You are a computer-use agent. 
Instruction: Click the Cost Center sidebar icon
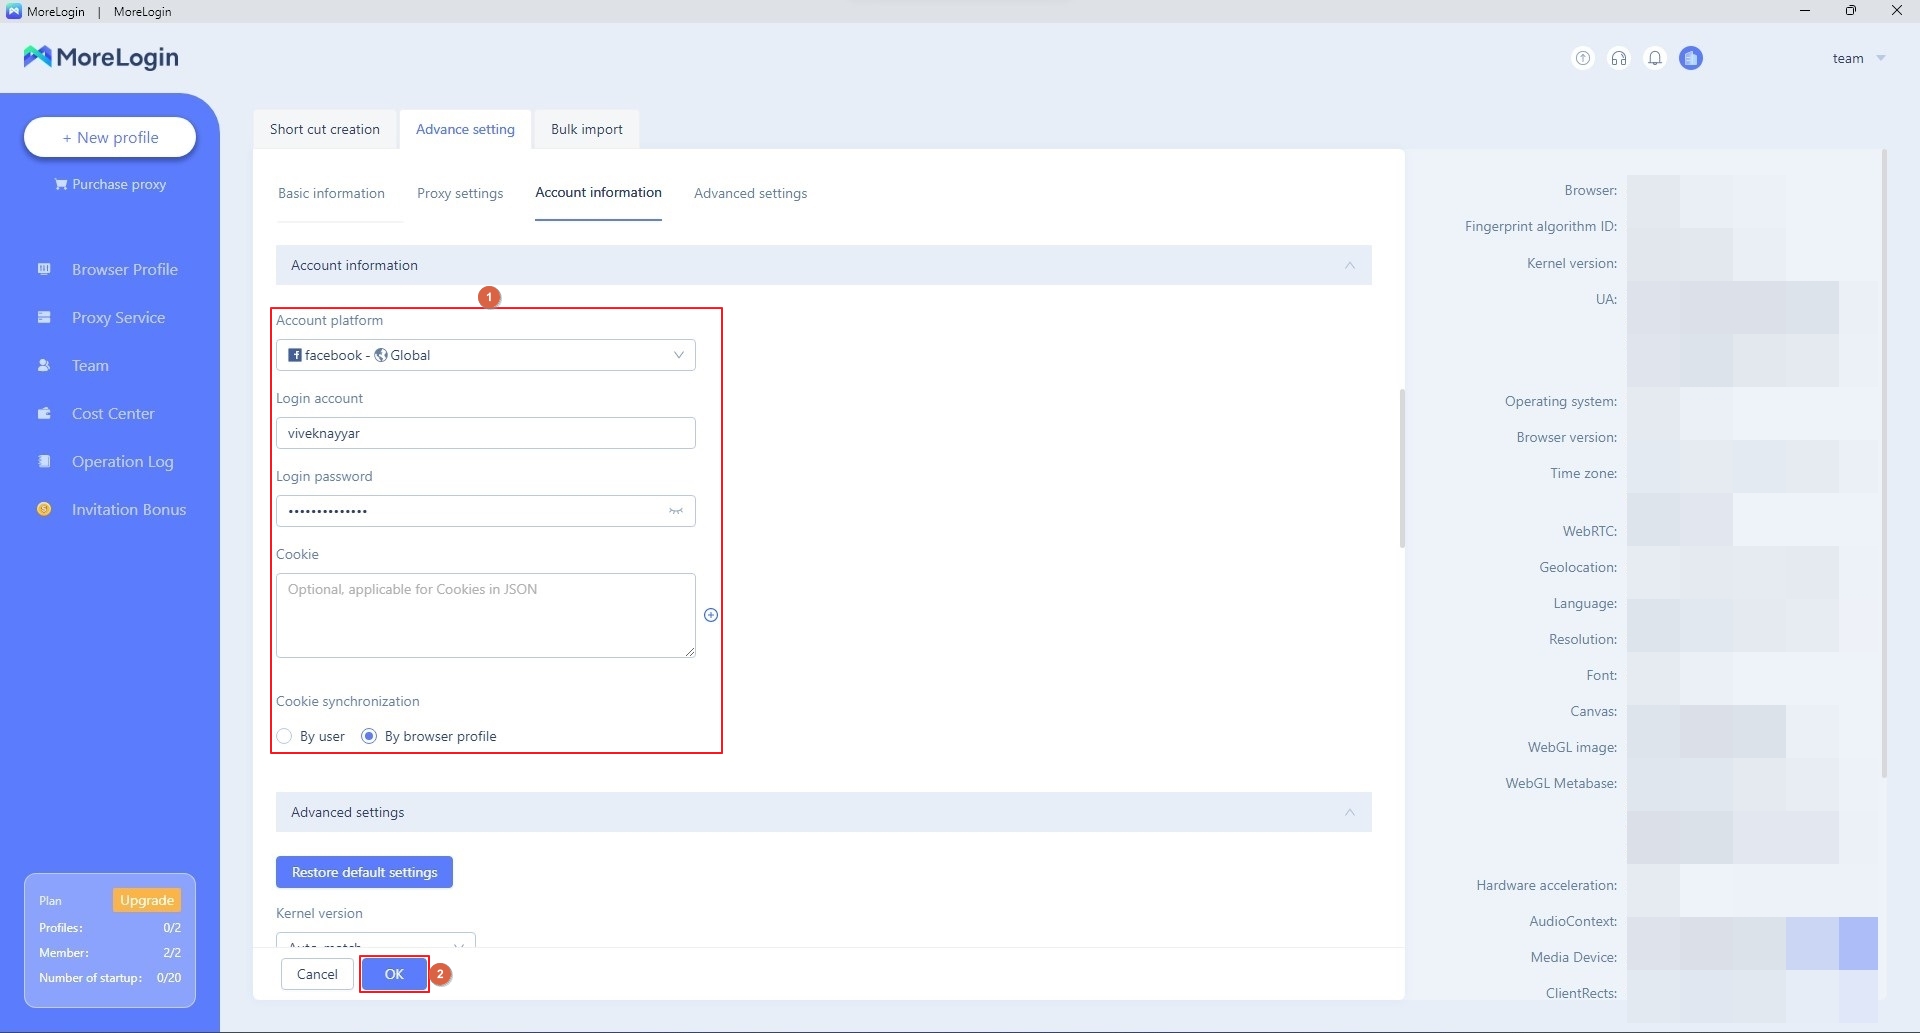44,413
